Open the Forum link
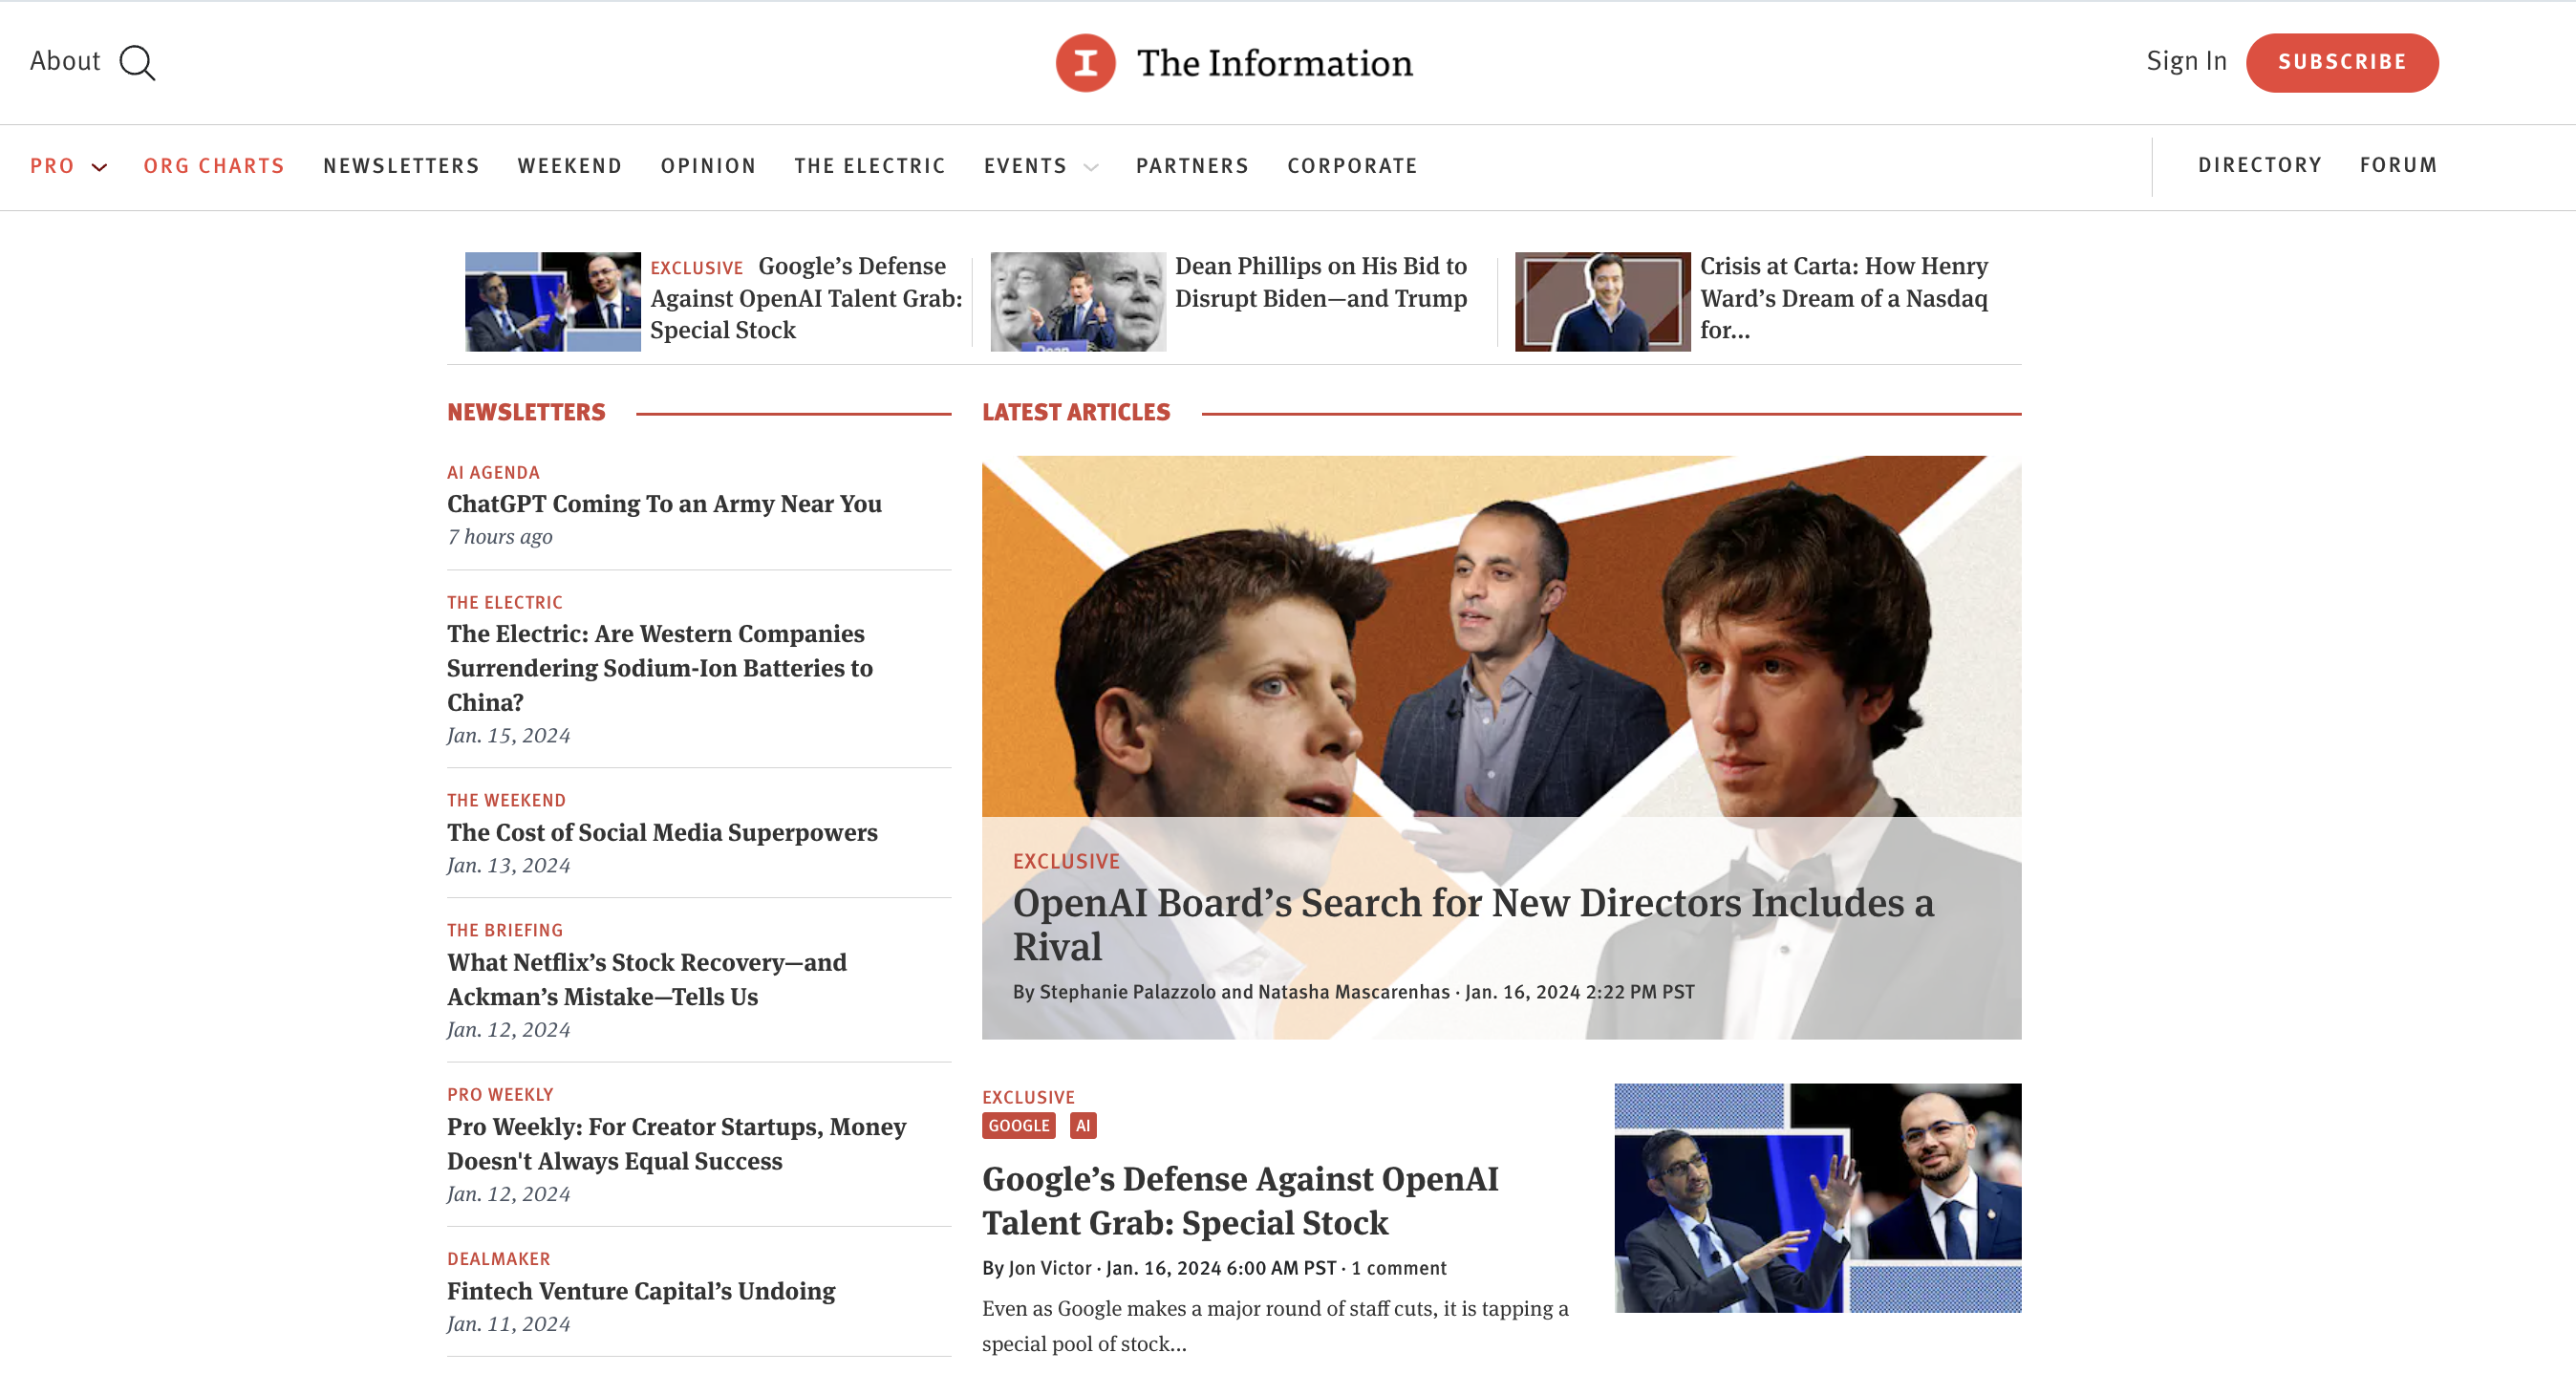 (x=2397, y=165)
